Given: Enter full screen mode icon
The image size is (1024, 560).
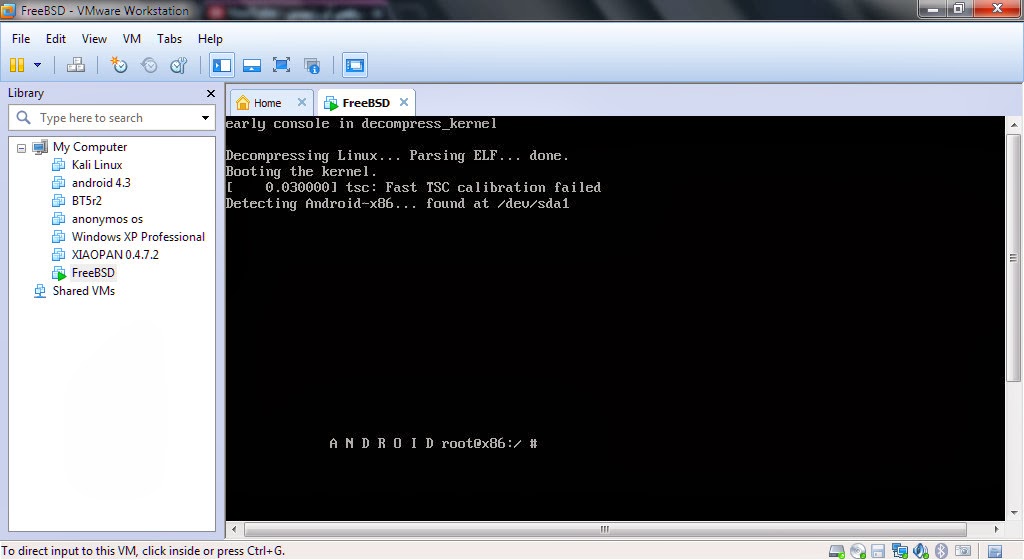Looking at the screenshot, I should 281,65.
